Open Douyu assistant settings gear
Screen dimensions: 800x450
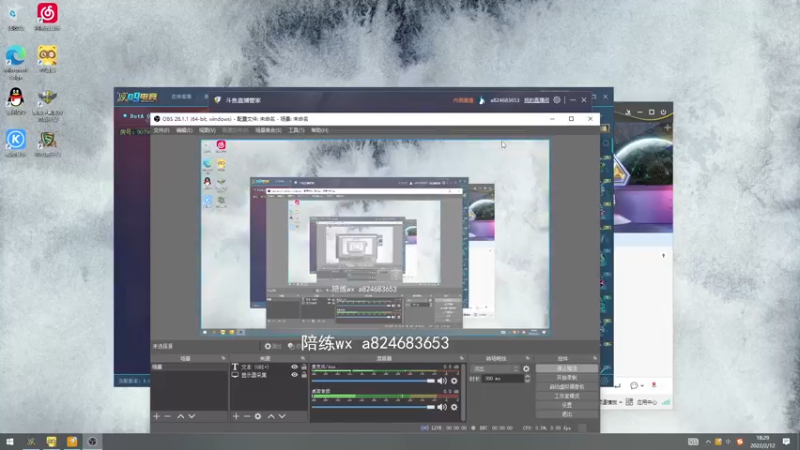coord(557,100)
